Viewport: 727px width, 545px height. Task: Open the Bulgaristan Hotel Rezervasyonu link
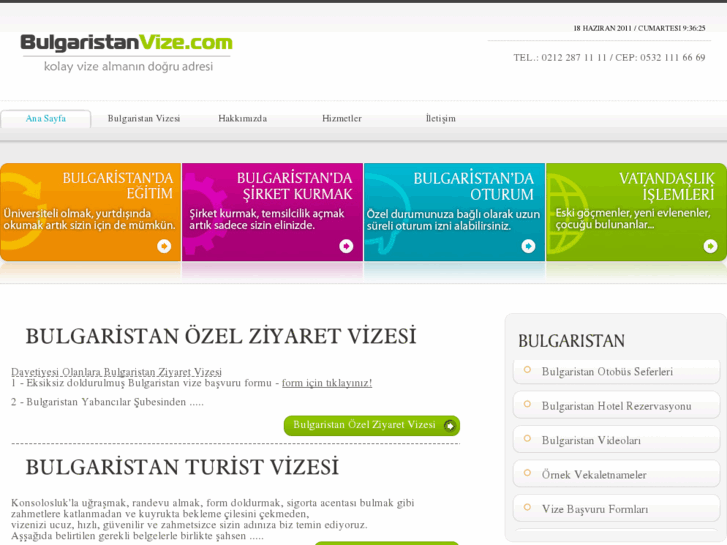pos(616,406)
